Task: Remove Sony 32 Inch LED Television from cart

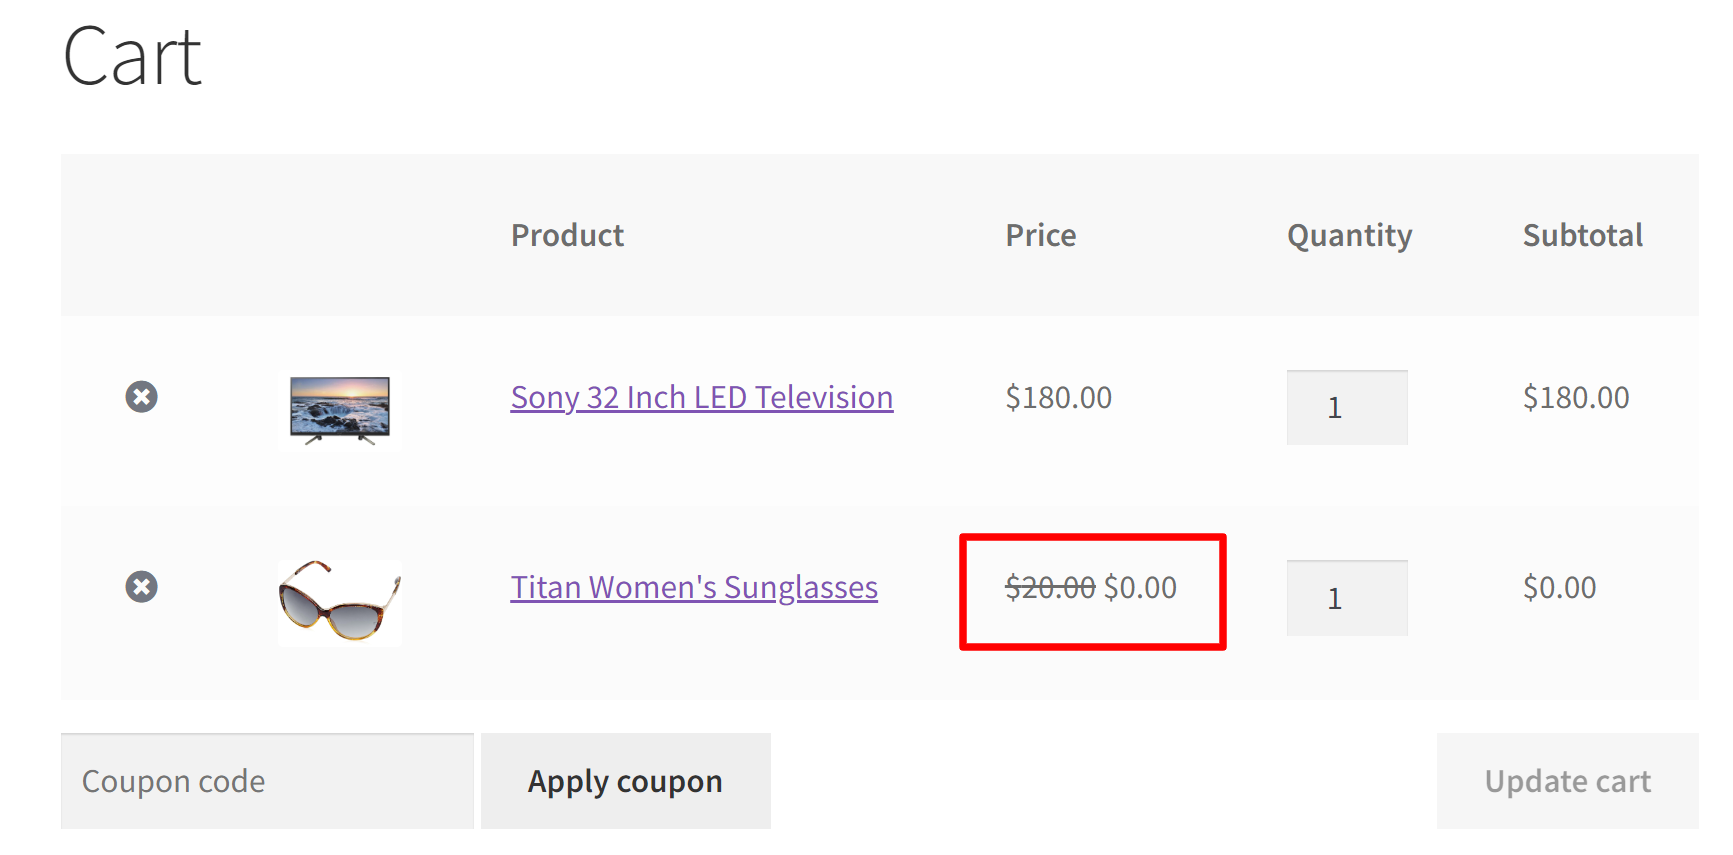Action: click(141, 397)
